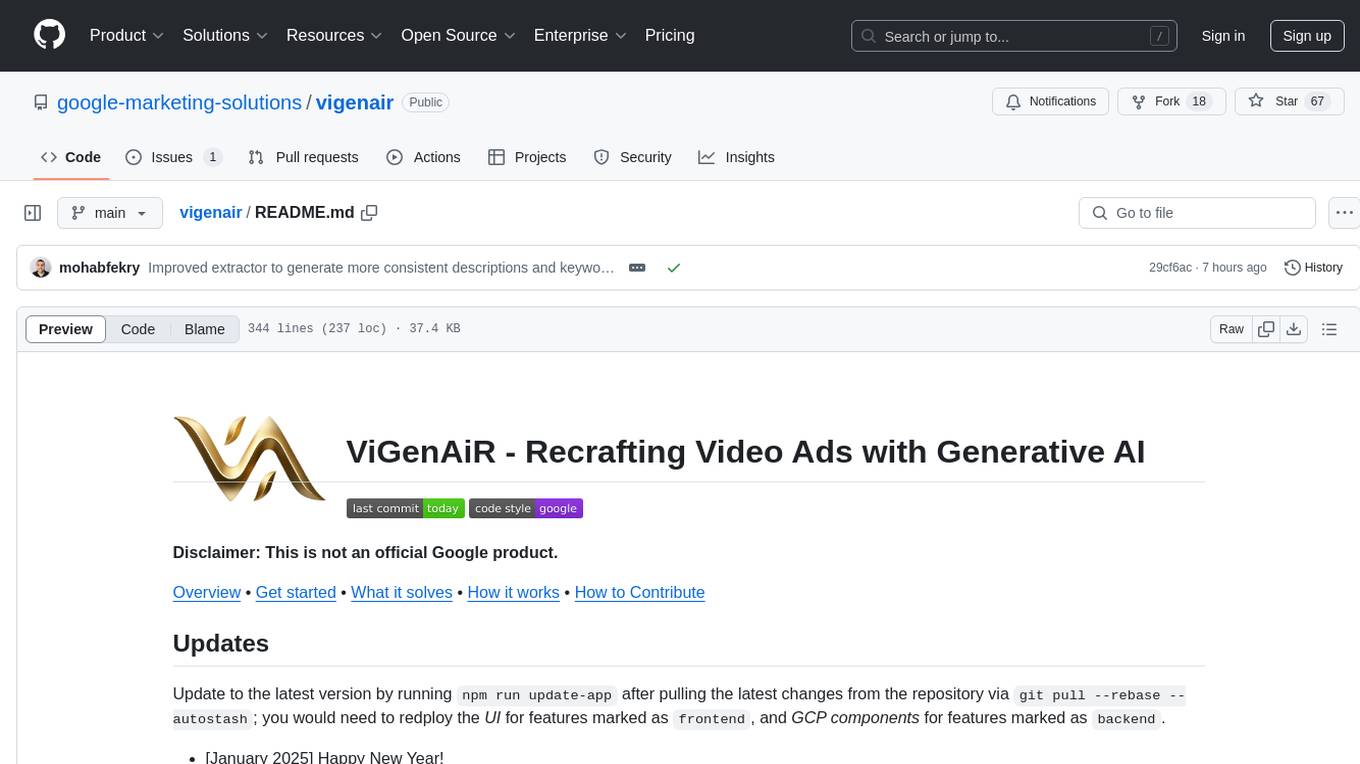Open mohabfekry author profile
Viewport: 1360px width, 764px height.
click(99, 267)
